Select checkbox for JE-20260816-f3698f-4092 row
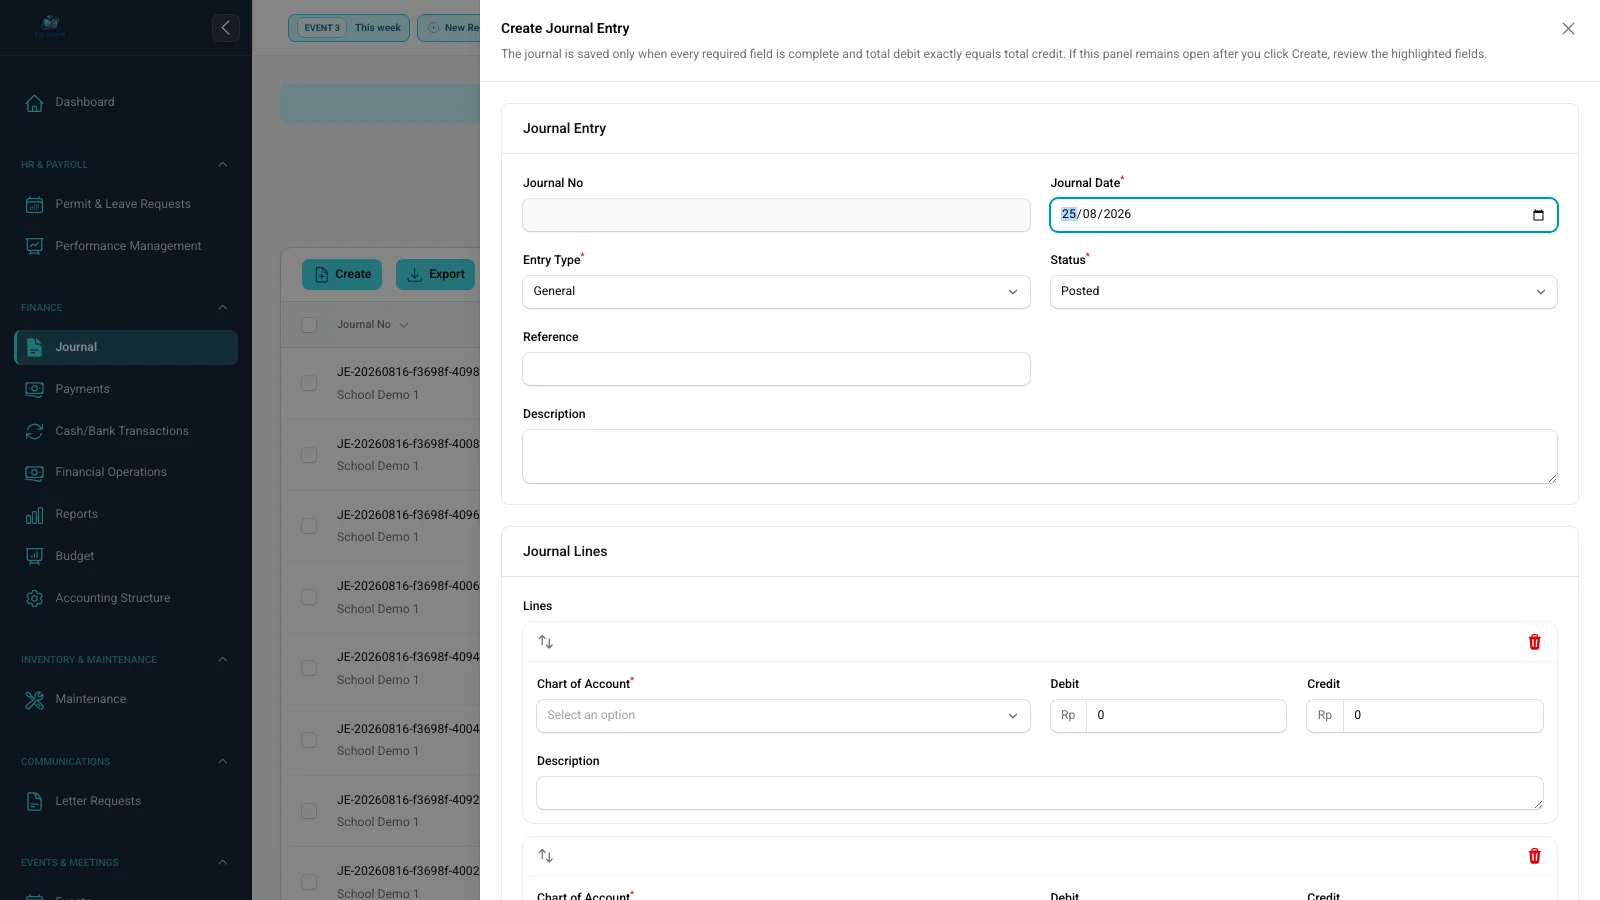The width and height of the screenshot is (1600, 900). [309, 811]
